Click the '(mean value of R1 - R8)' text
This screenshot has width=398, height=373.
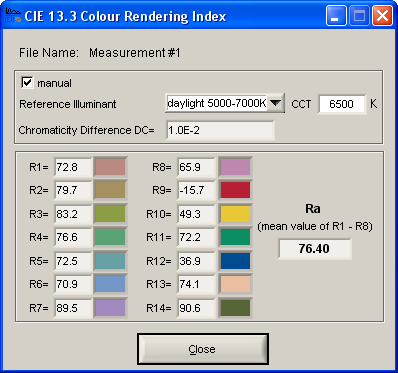click(315, 226)
